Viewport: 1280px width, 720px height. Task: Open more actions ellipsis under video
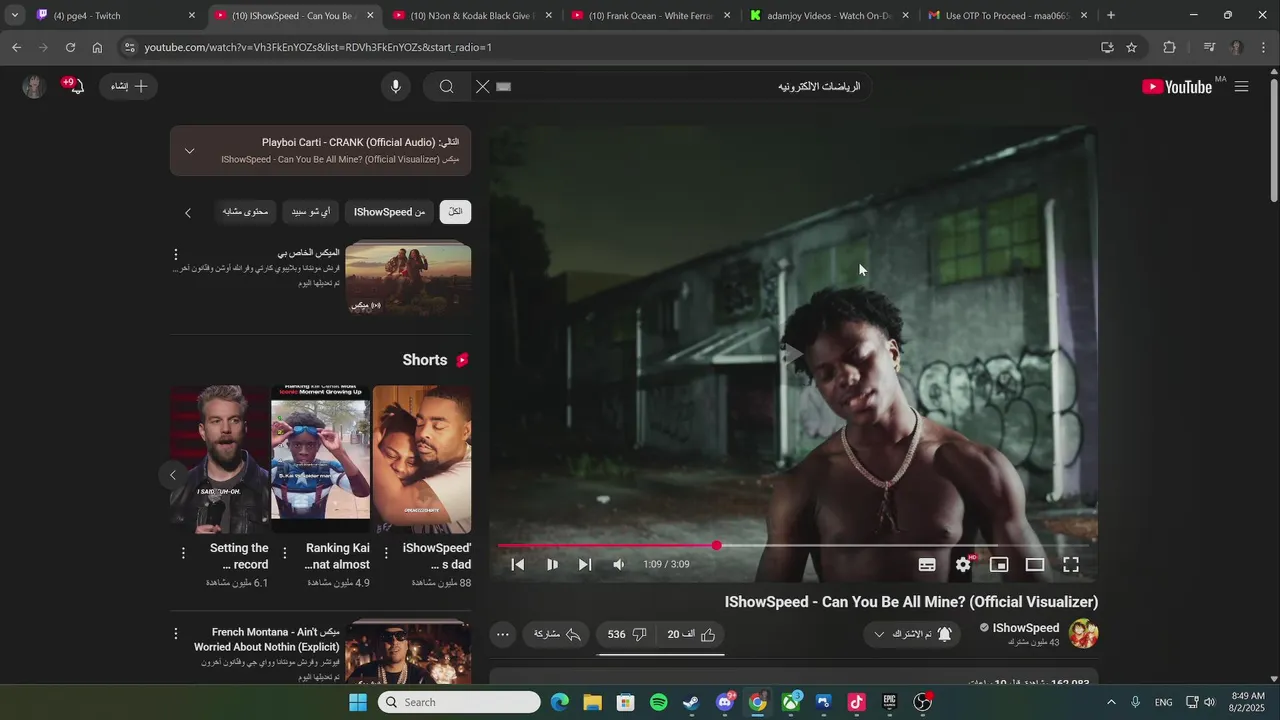(x=503, y=635)
